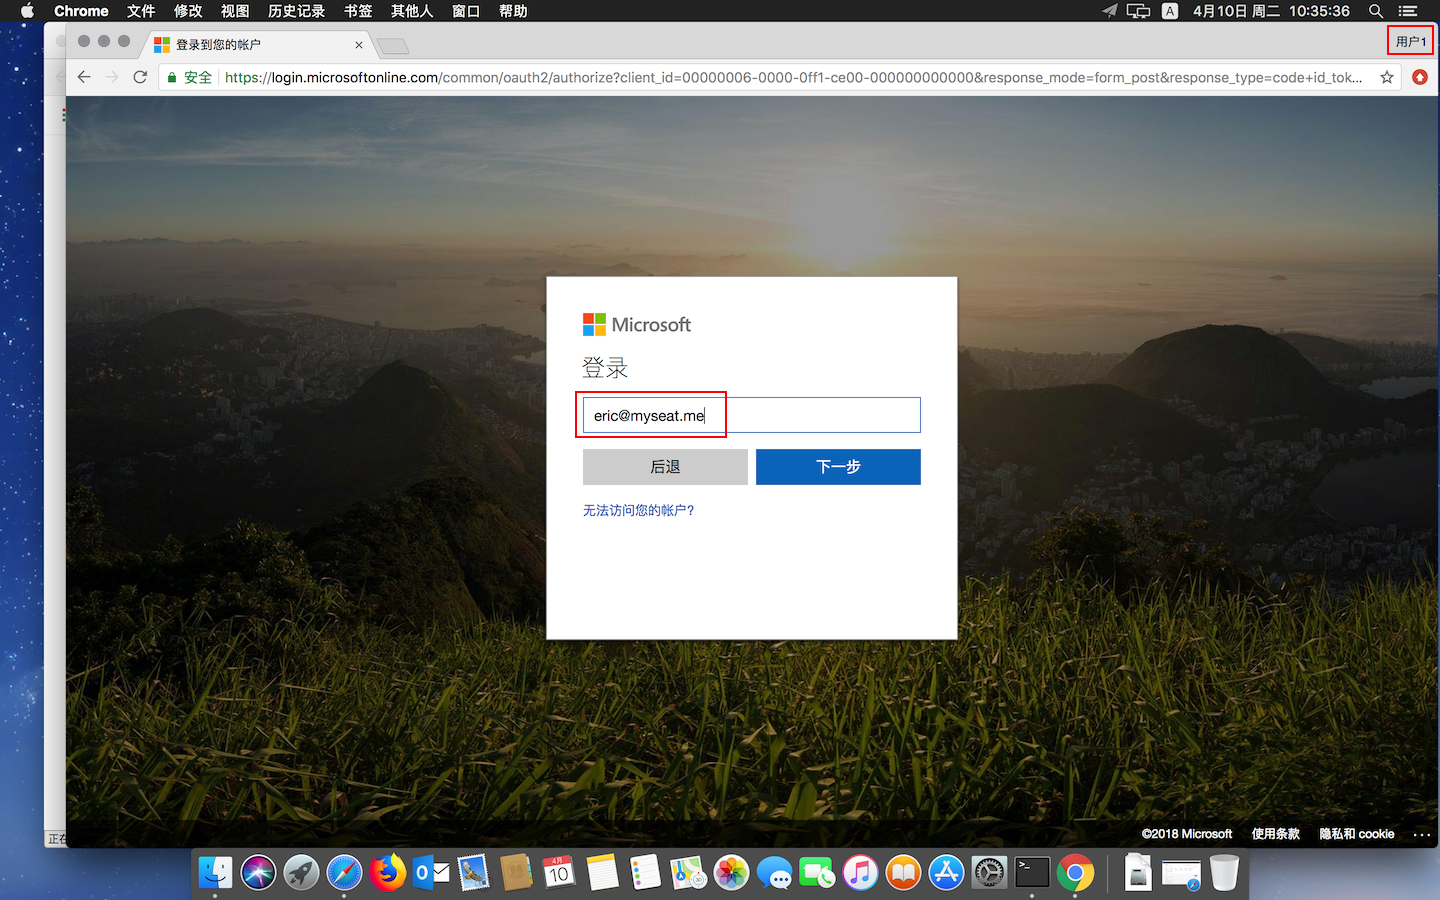Open the 文件 menu

[141, 11]
